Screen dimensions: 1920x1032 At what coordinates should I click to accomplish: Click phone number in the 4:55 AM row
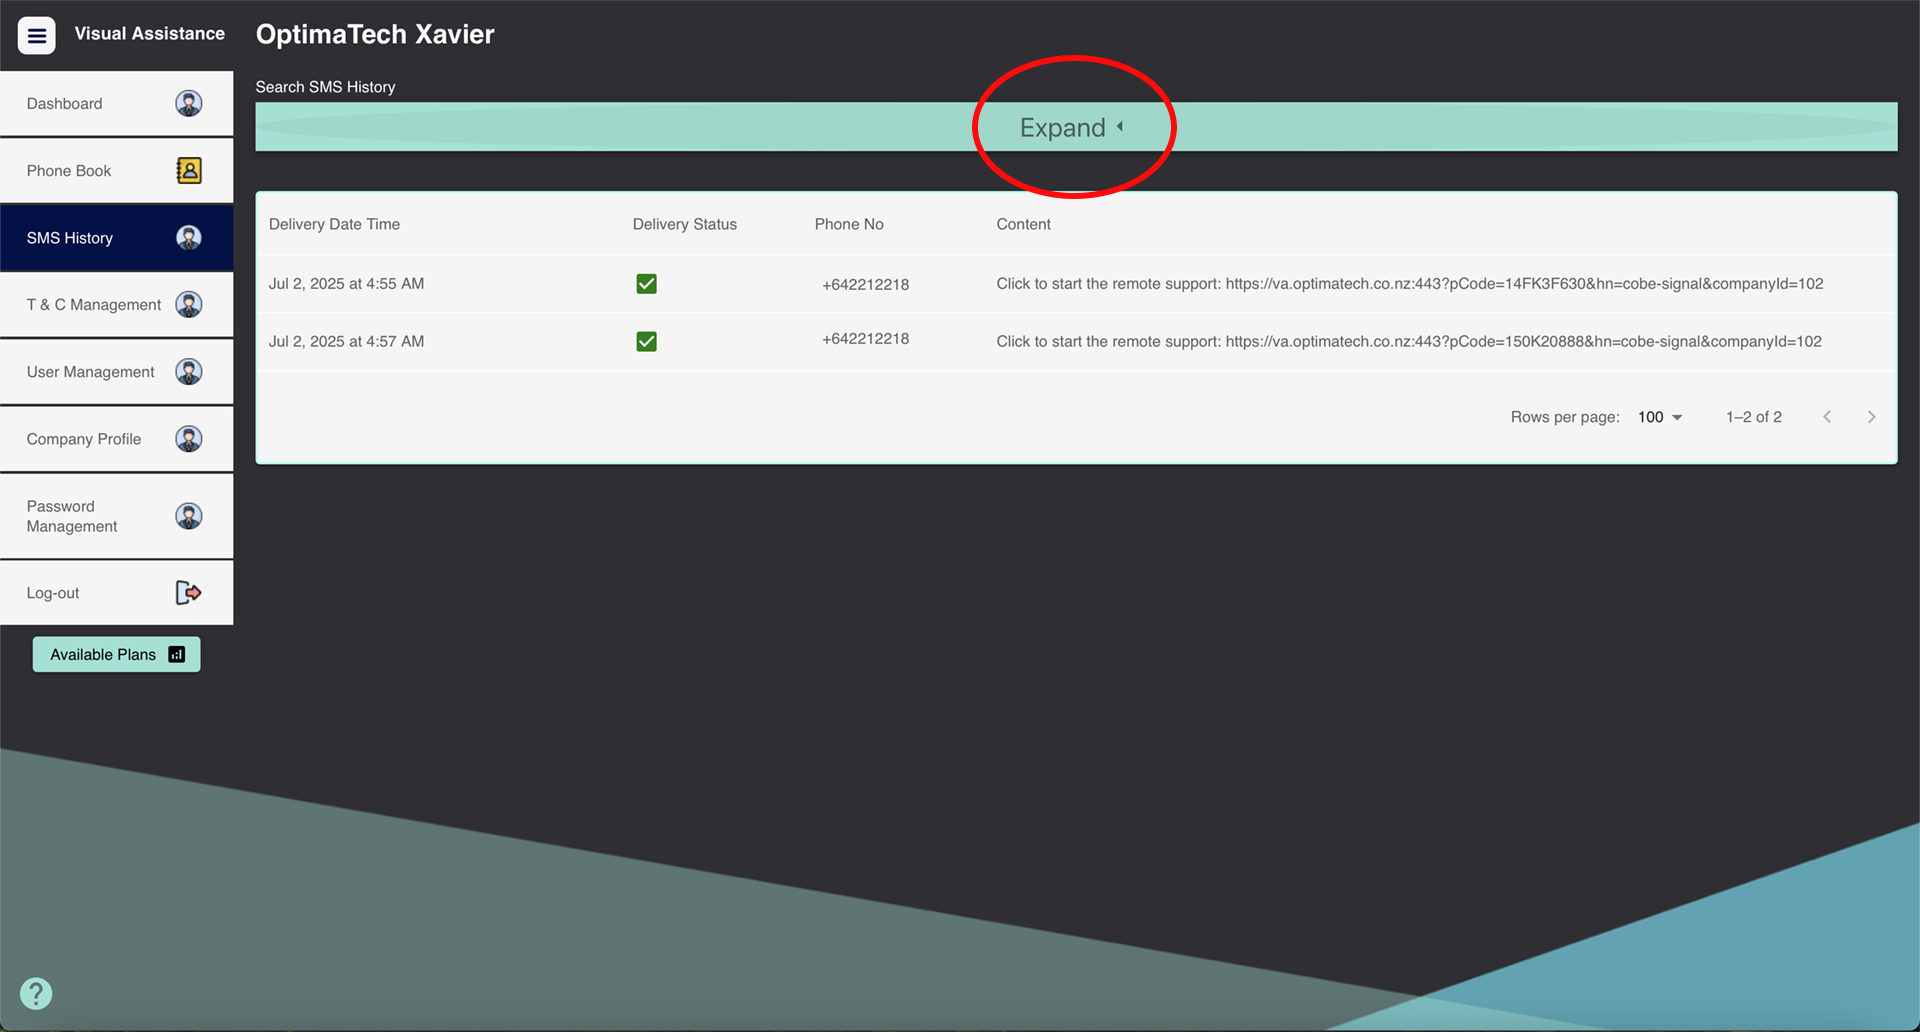point(866,285)
